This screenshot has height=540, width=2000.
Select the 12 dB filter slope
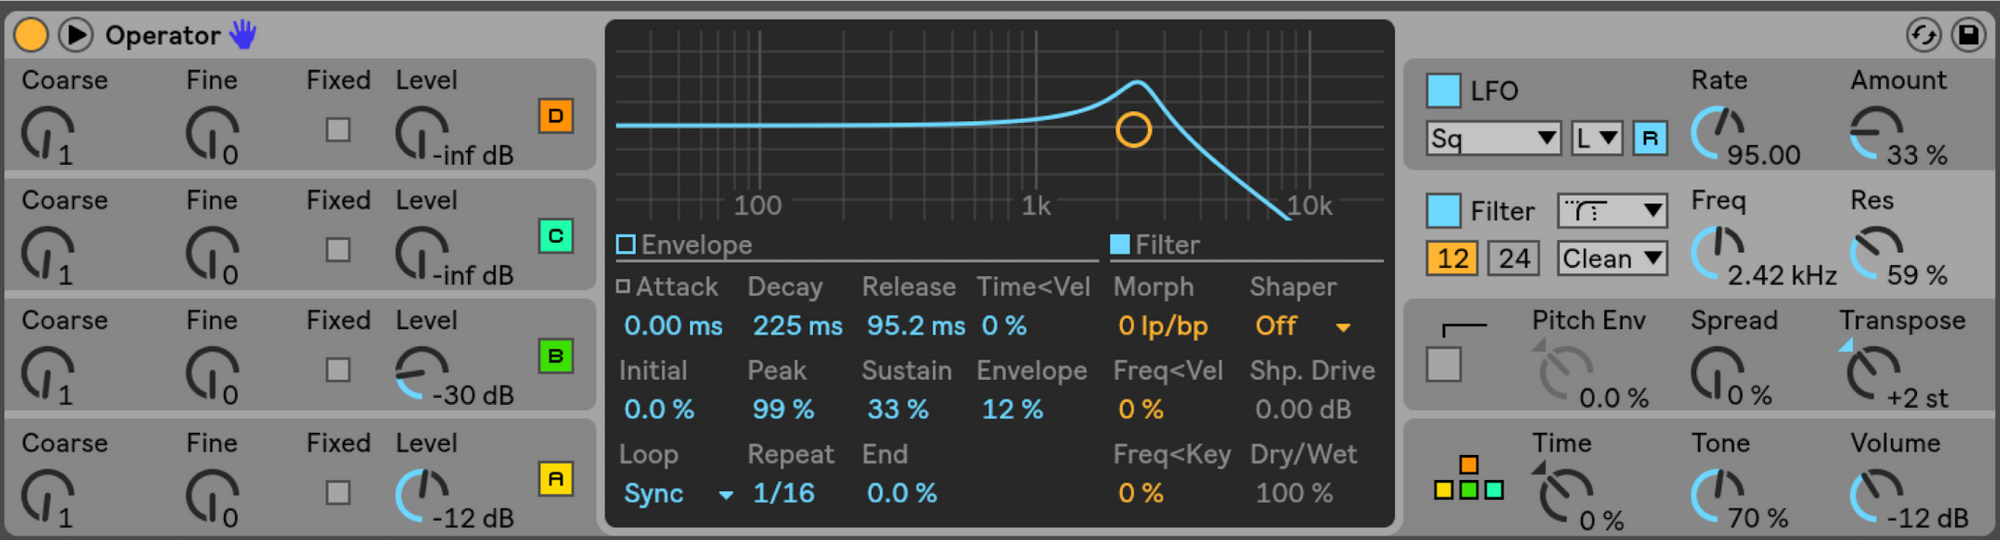pos(1452,259)
